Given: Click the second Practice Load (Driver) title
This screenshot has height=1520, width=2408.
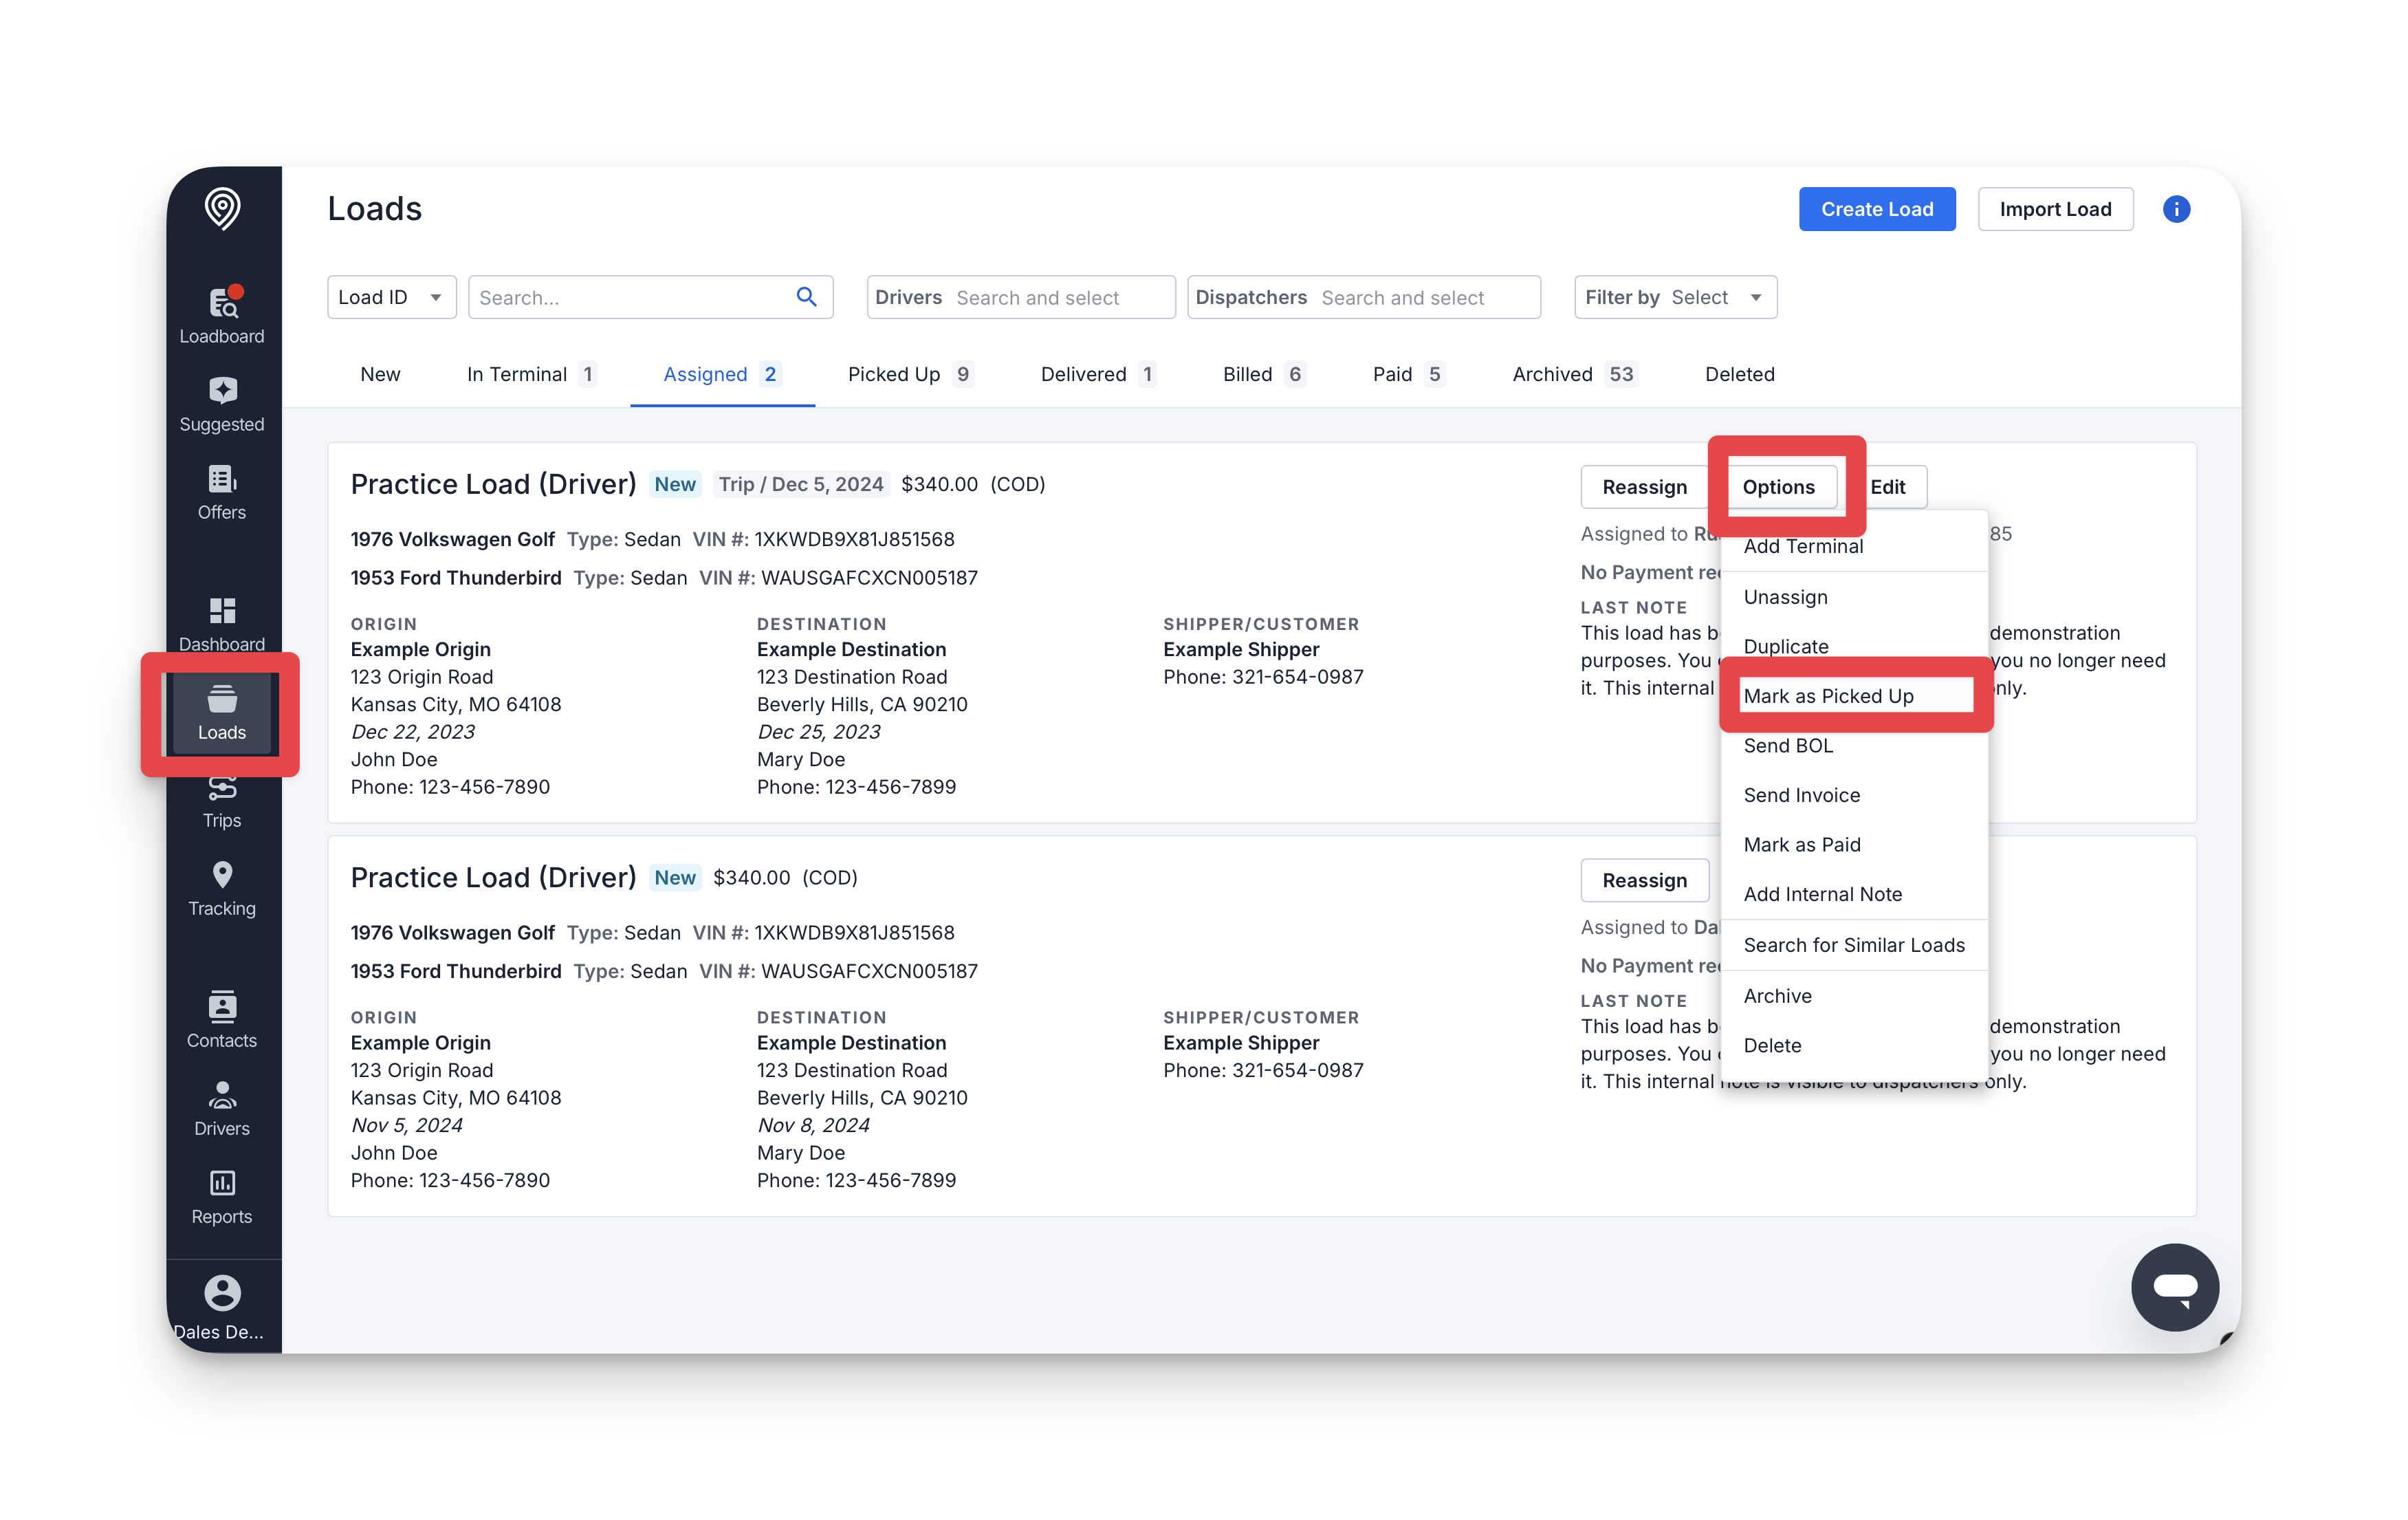Looking at the screenshot, I should (493, 877).
